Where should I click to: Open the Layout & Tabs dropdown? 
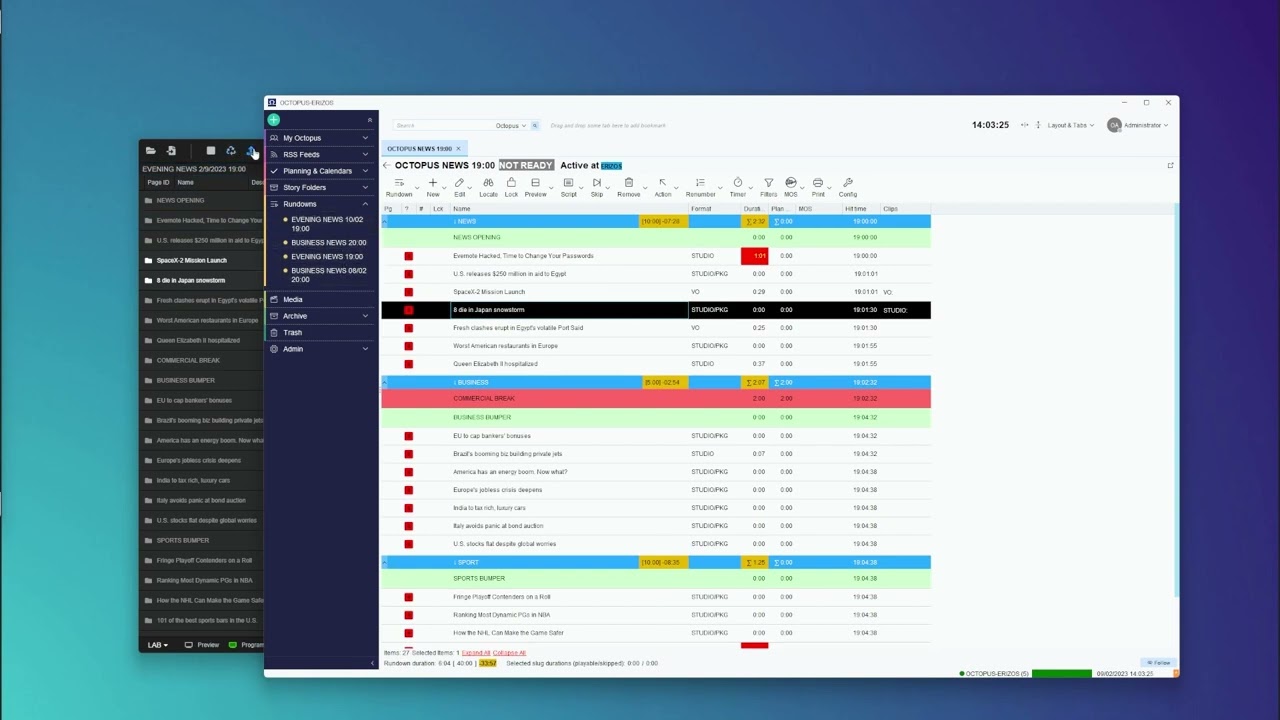point(1070,126)
